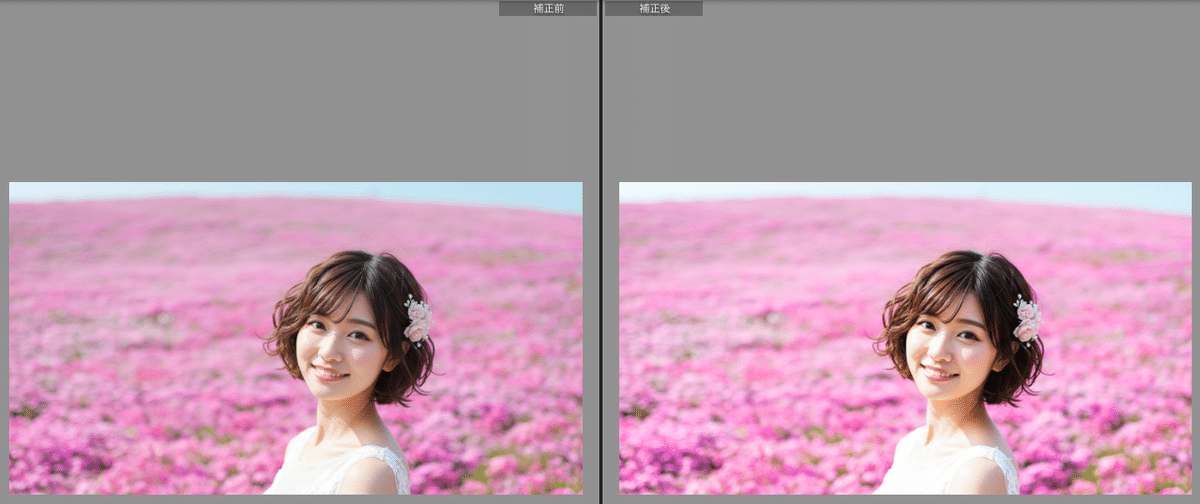1200x504 pixels.
Task: Click the hair flower ornament in after photo
Action: click(x=1027, y=320)
